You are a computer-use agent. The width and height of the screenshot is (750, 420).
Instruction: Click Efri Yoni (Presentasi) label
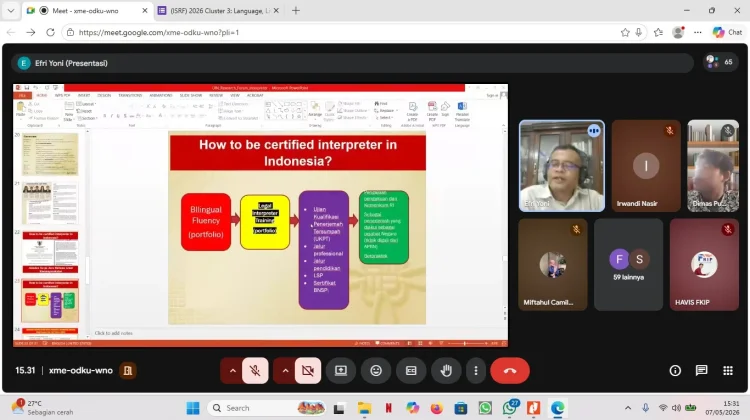coord(71,63)
